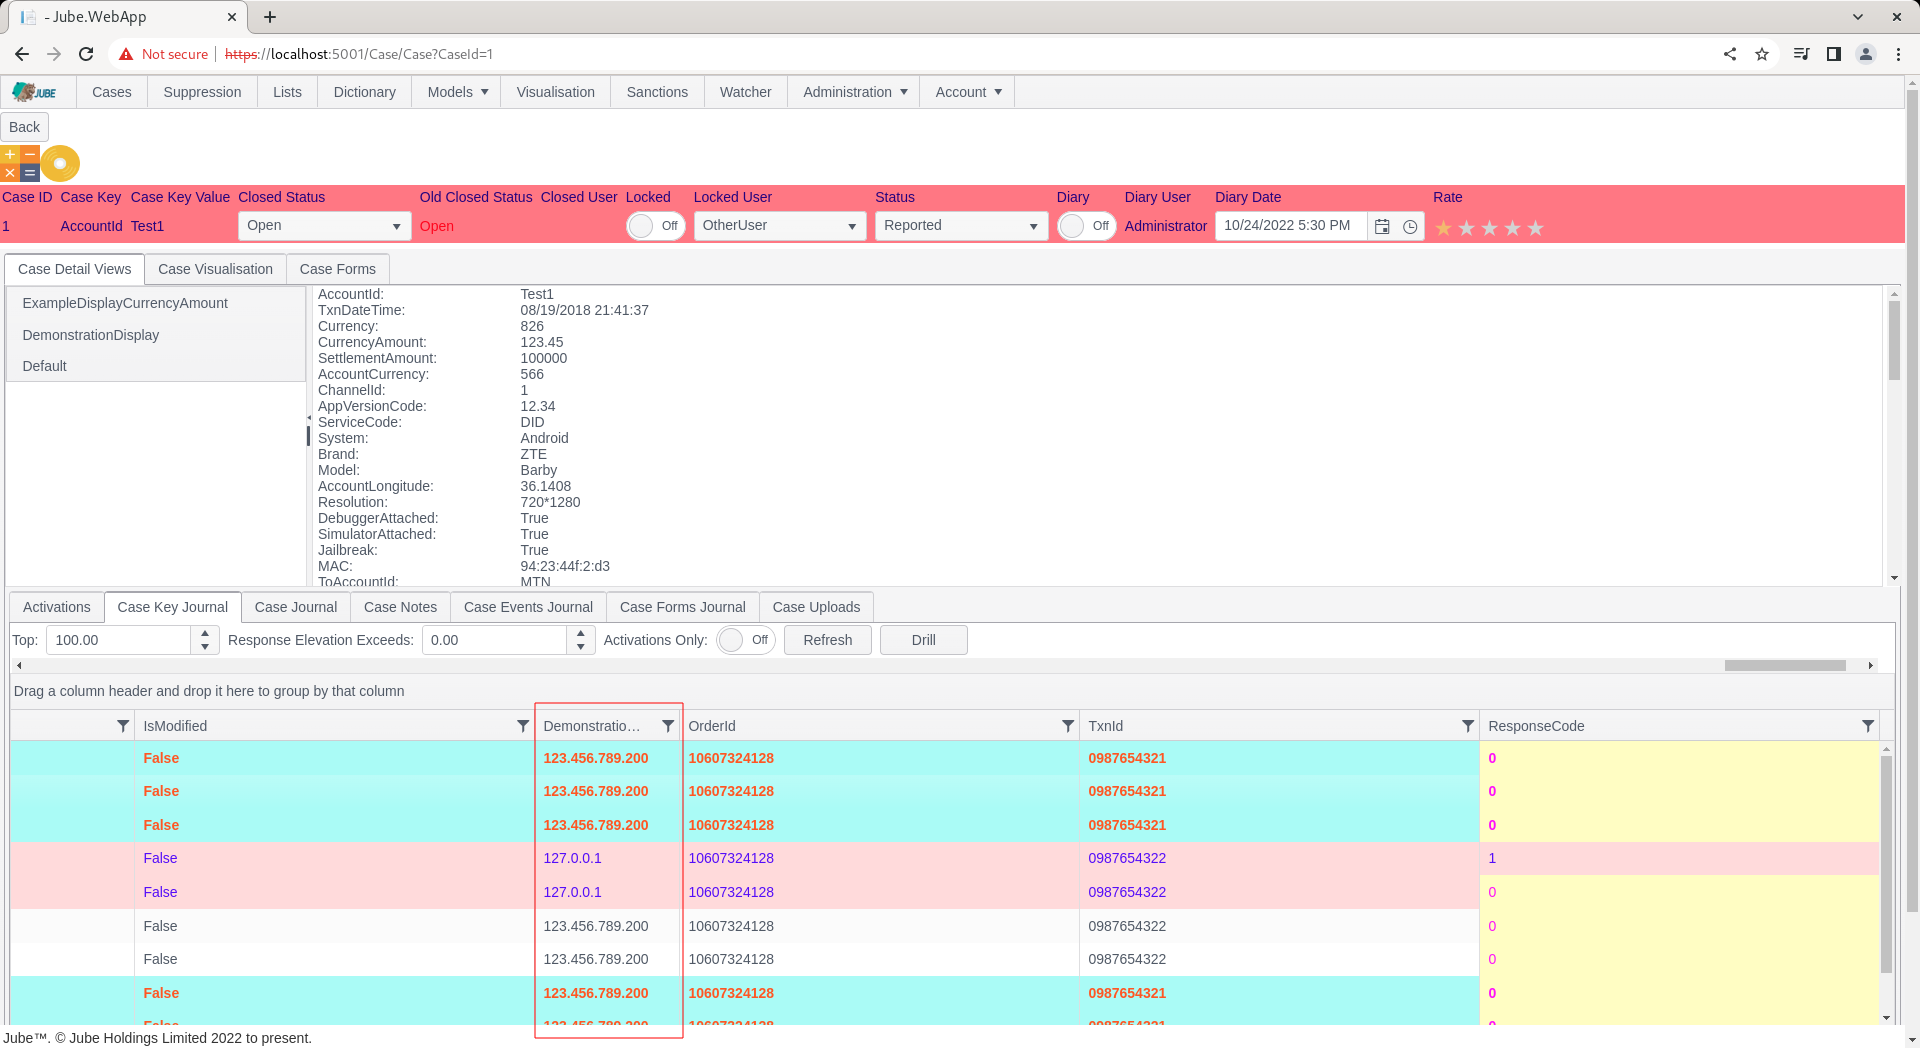This screenshot has height=1048, width=1920.
Task: Open the browser side panel
Action: click(1834, 54)
